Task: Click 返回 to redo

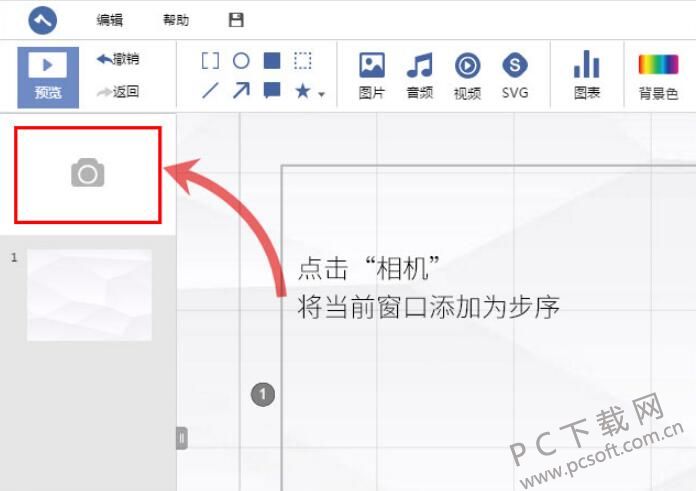Action: click(x=118, y=92)
